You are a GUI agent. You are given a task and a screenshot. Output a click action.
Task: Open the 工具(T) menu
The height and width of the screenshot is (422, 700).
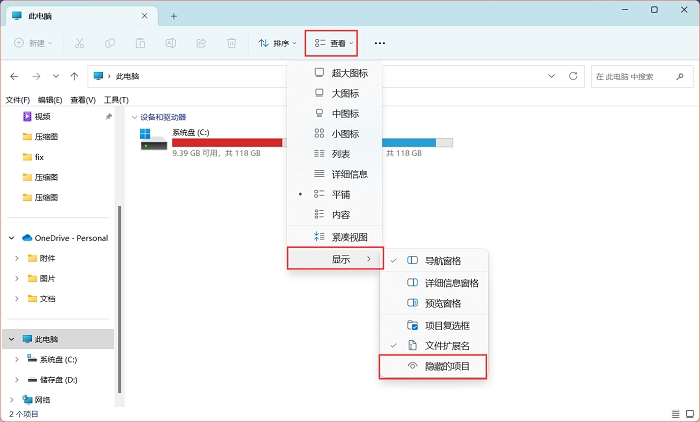click(116, 100)
